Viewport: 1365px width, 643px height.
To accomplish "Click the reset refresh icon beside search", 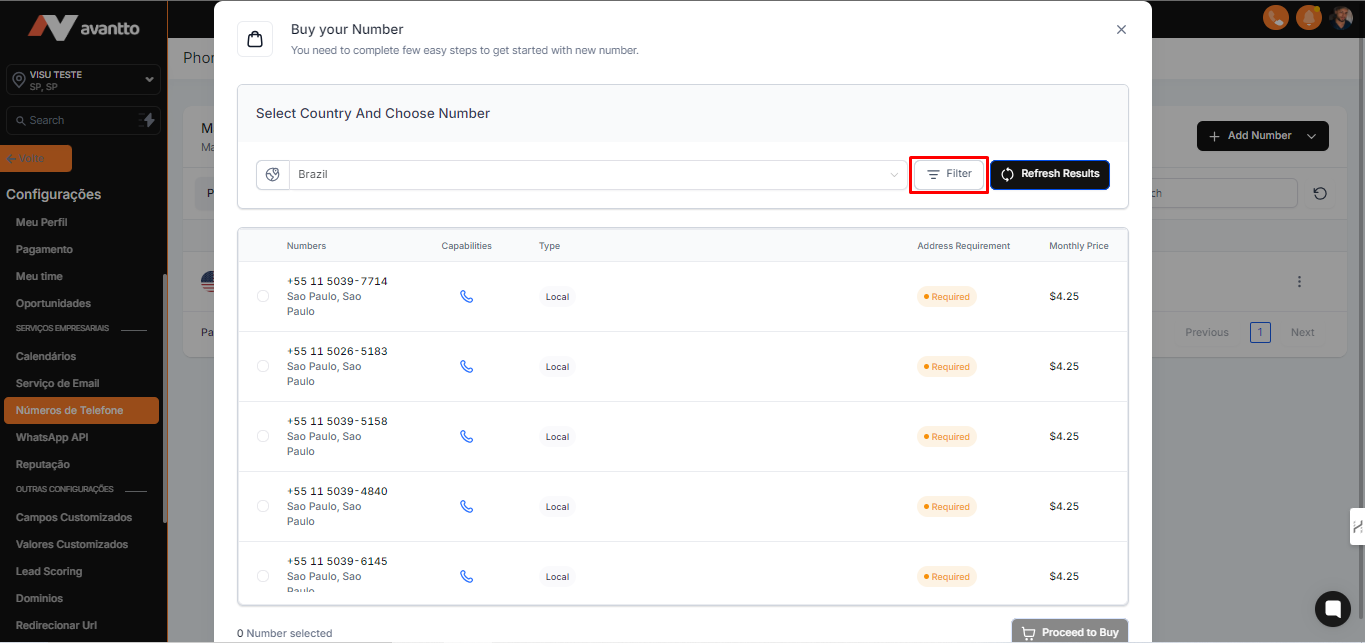I will pos(1320,194).
